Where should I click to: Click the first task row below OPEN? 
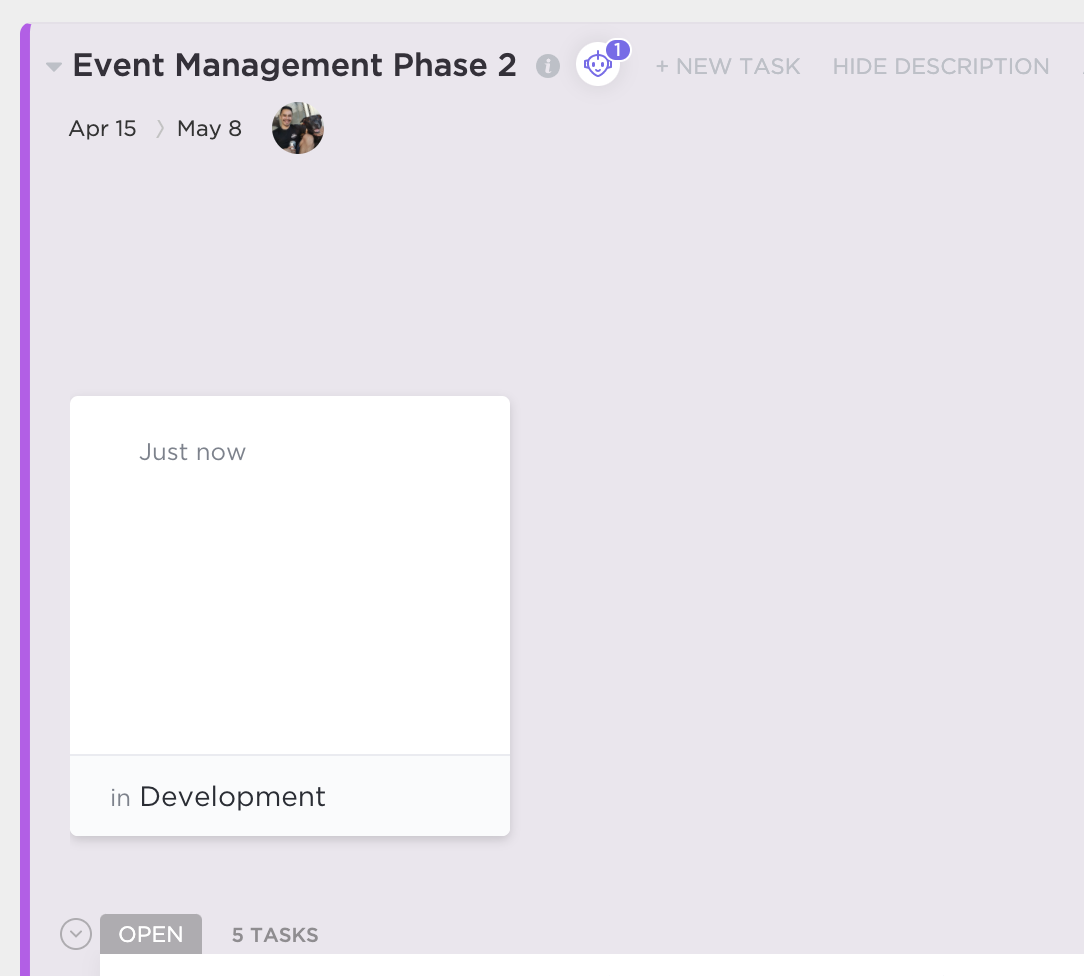coord(590,966)
